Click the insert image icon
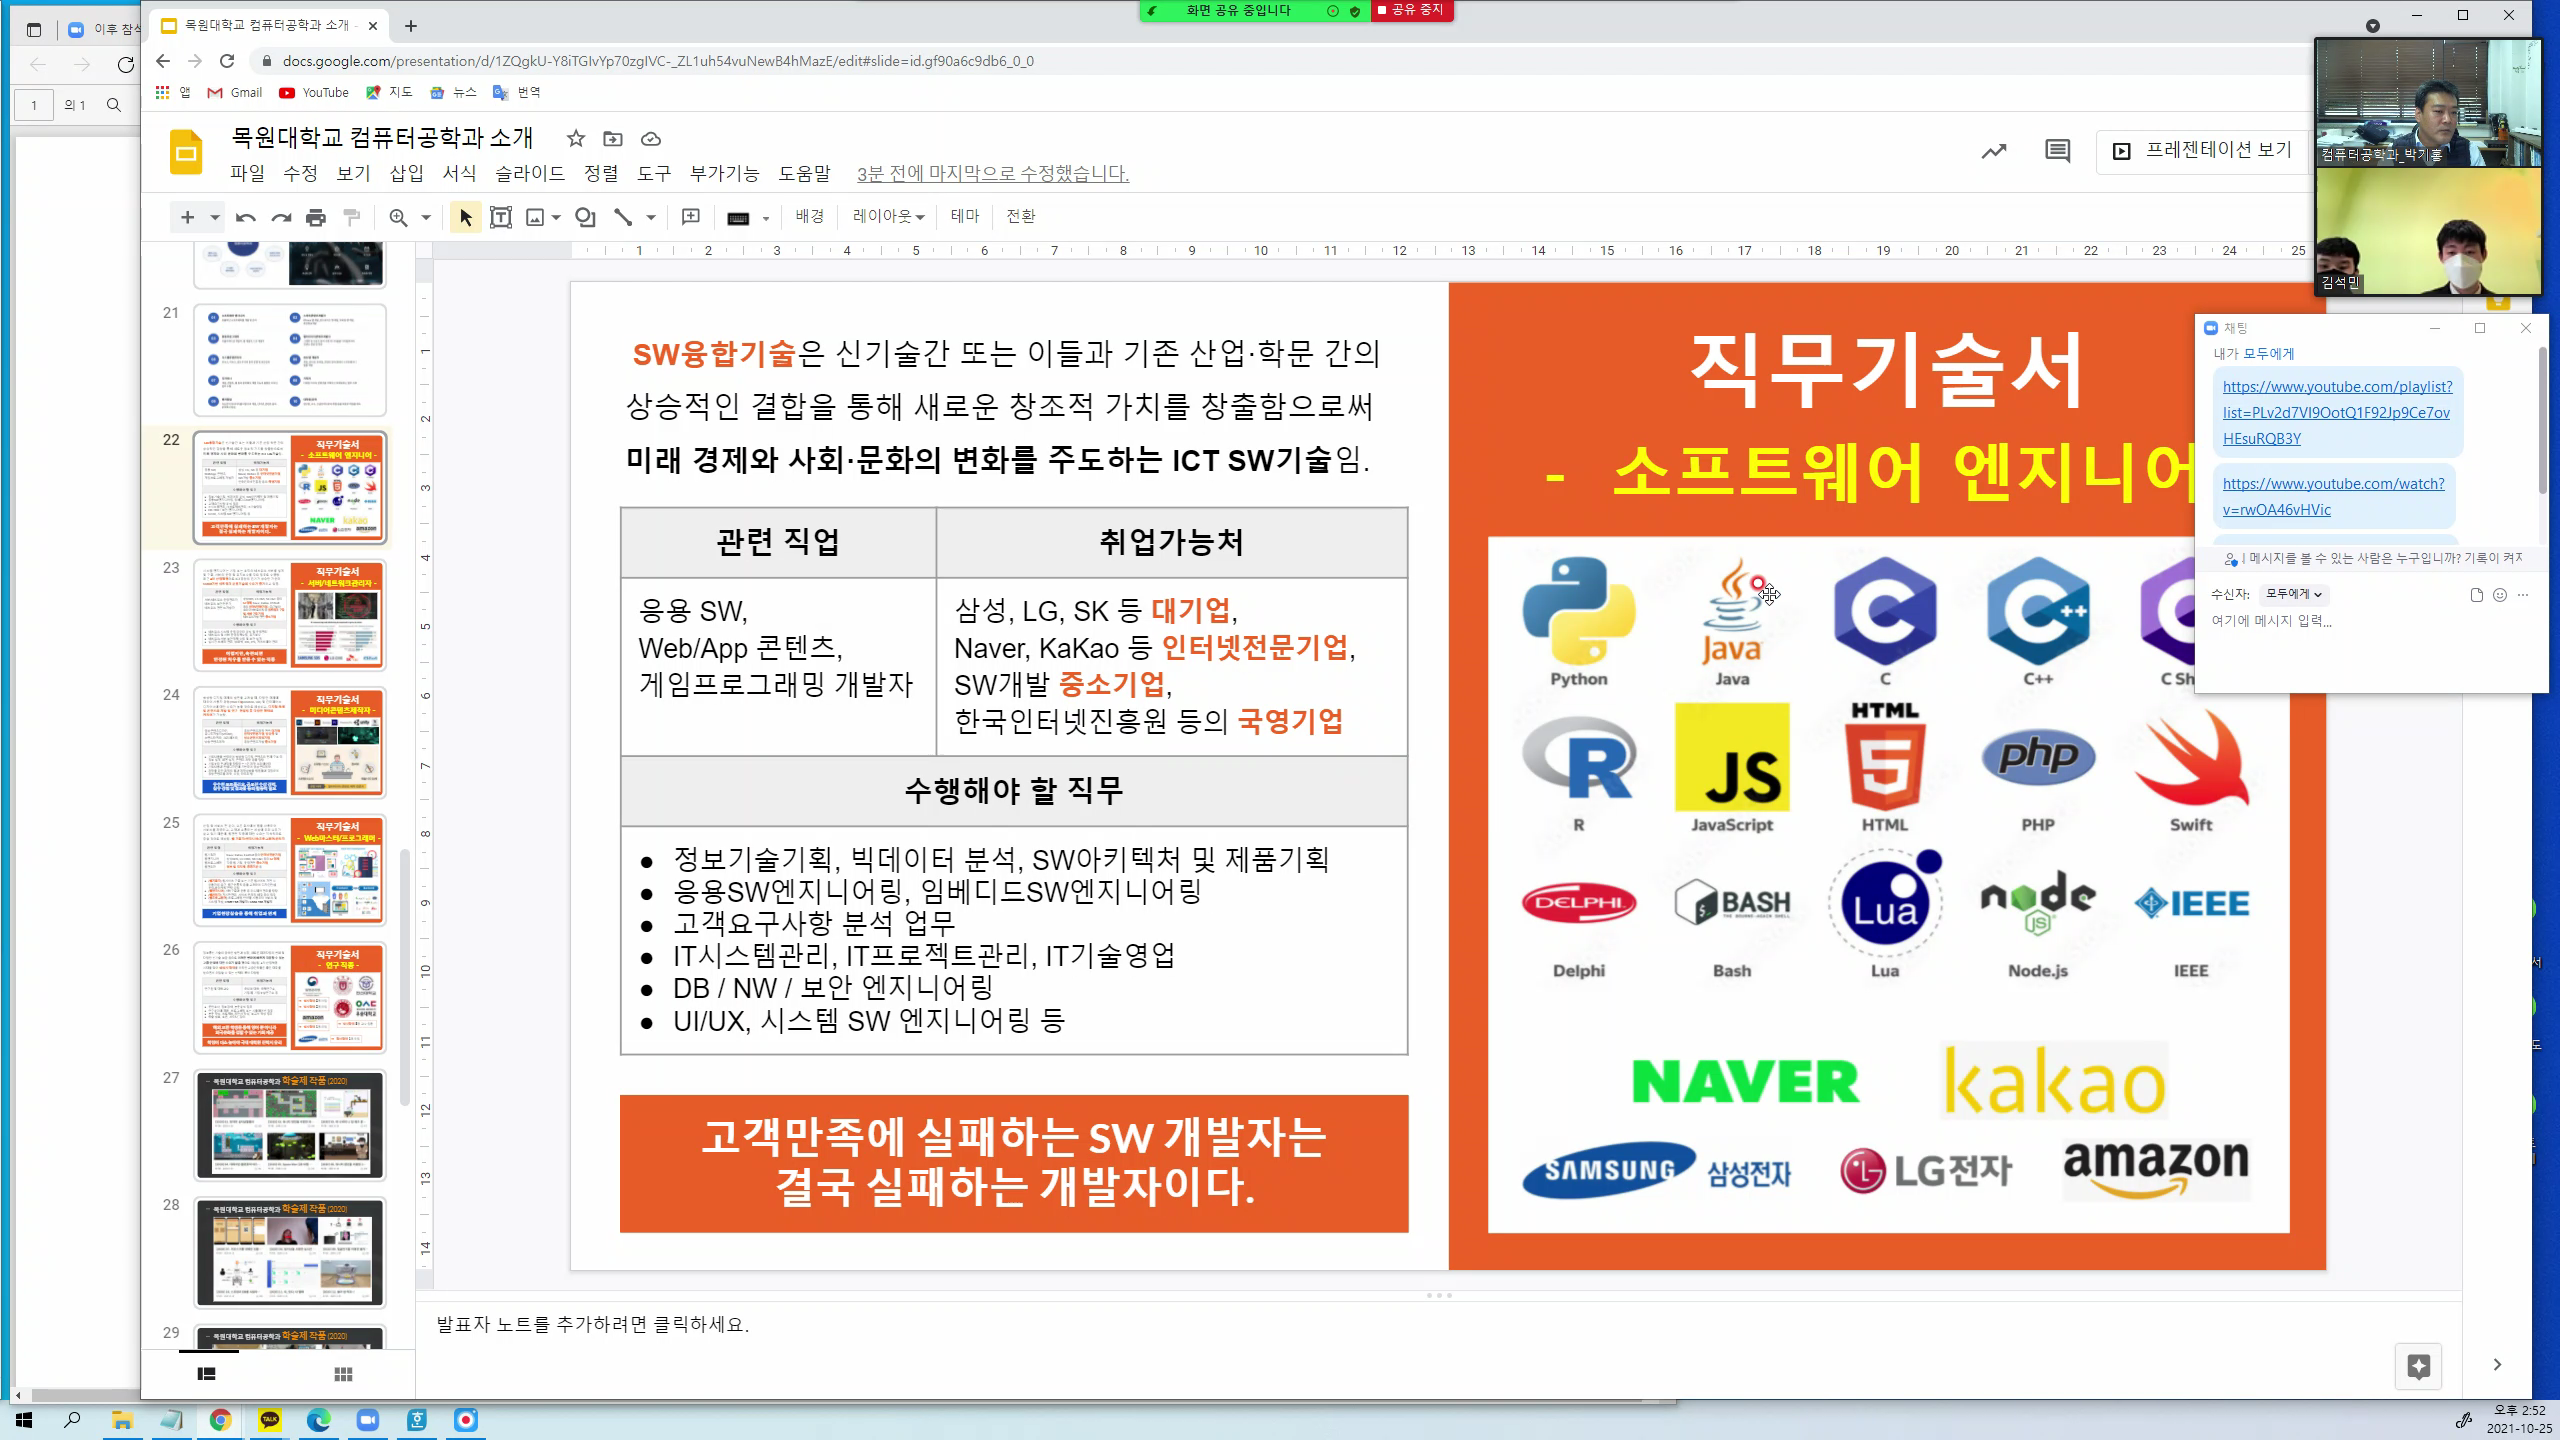 535,217
